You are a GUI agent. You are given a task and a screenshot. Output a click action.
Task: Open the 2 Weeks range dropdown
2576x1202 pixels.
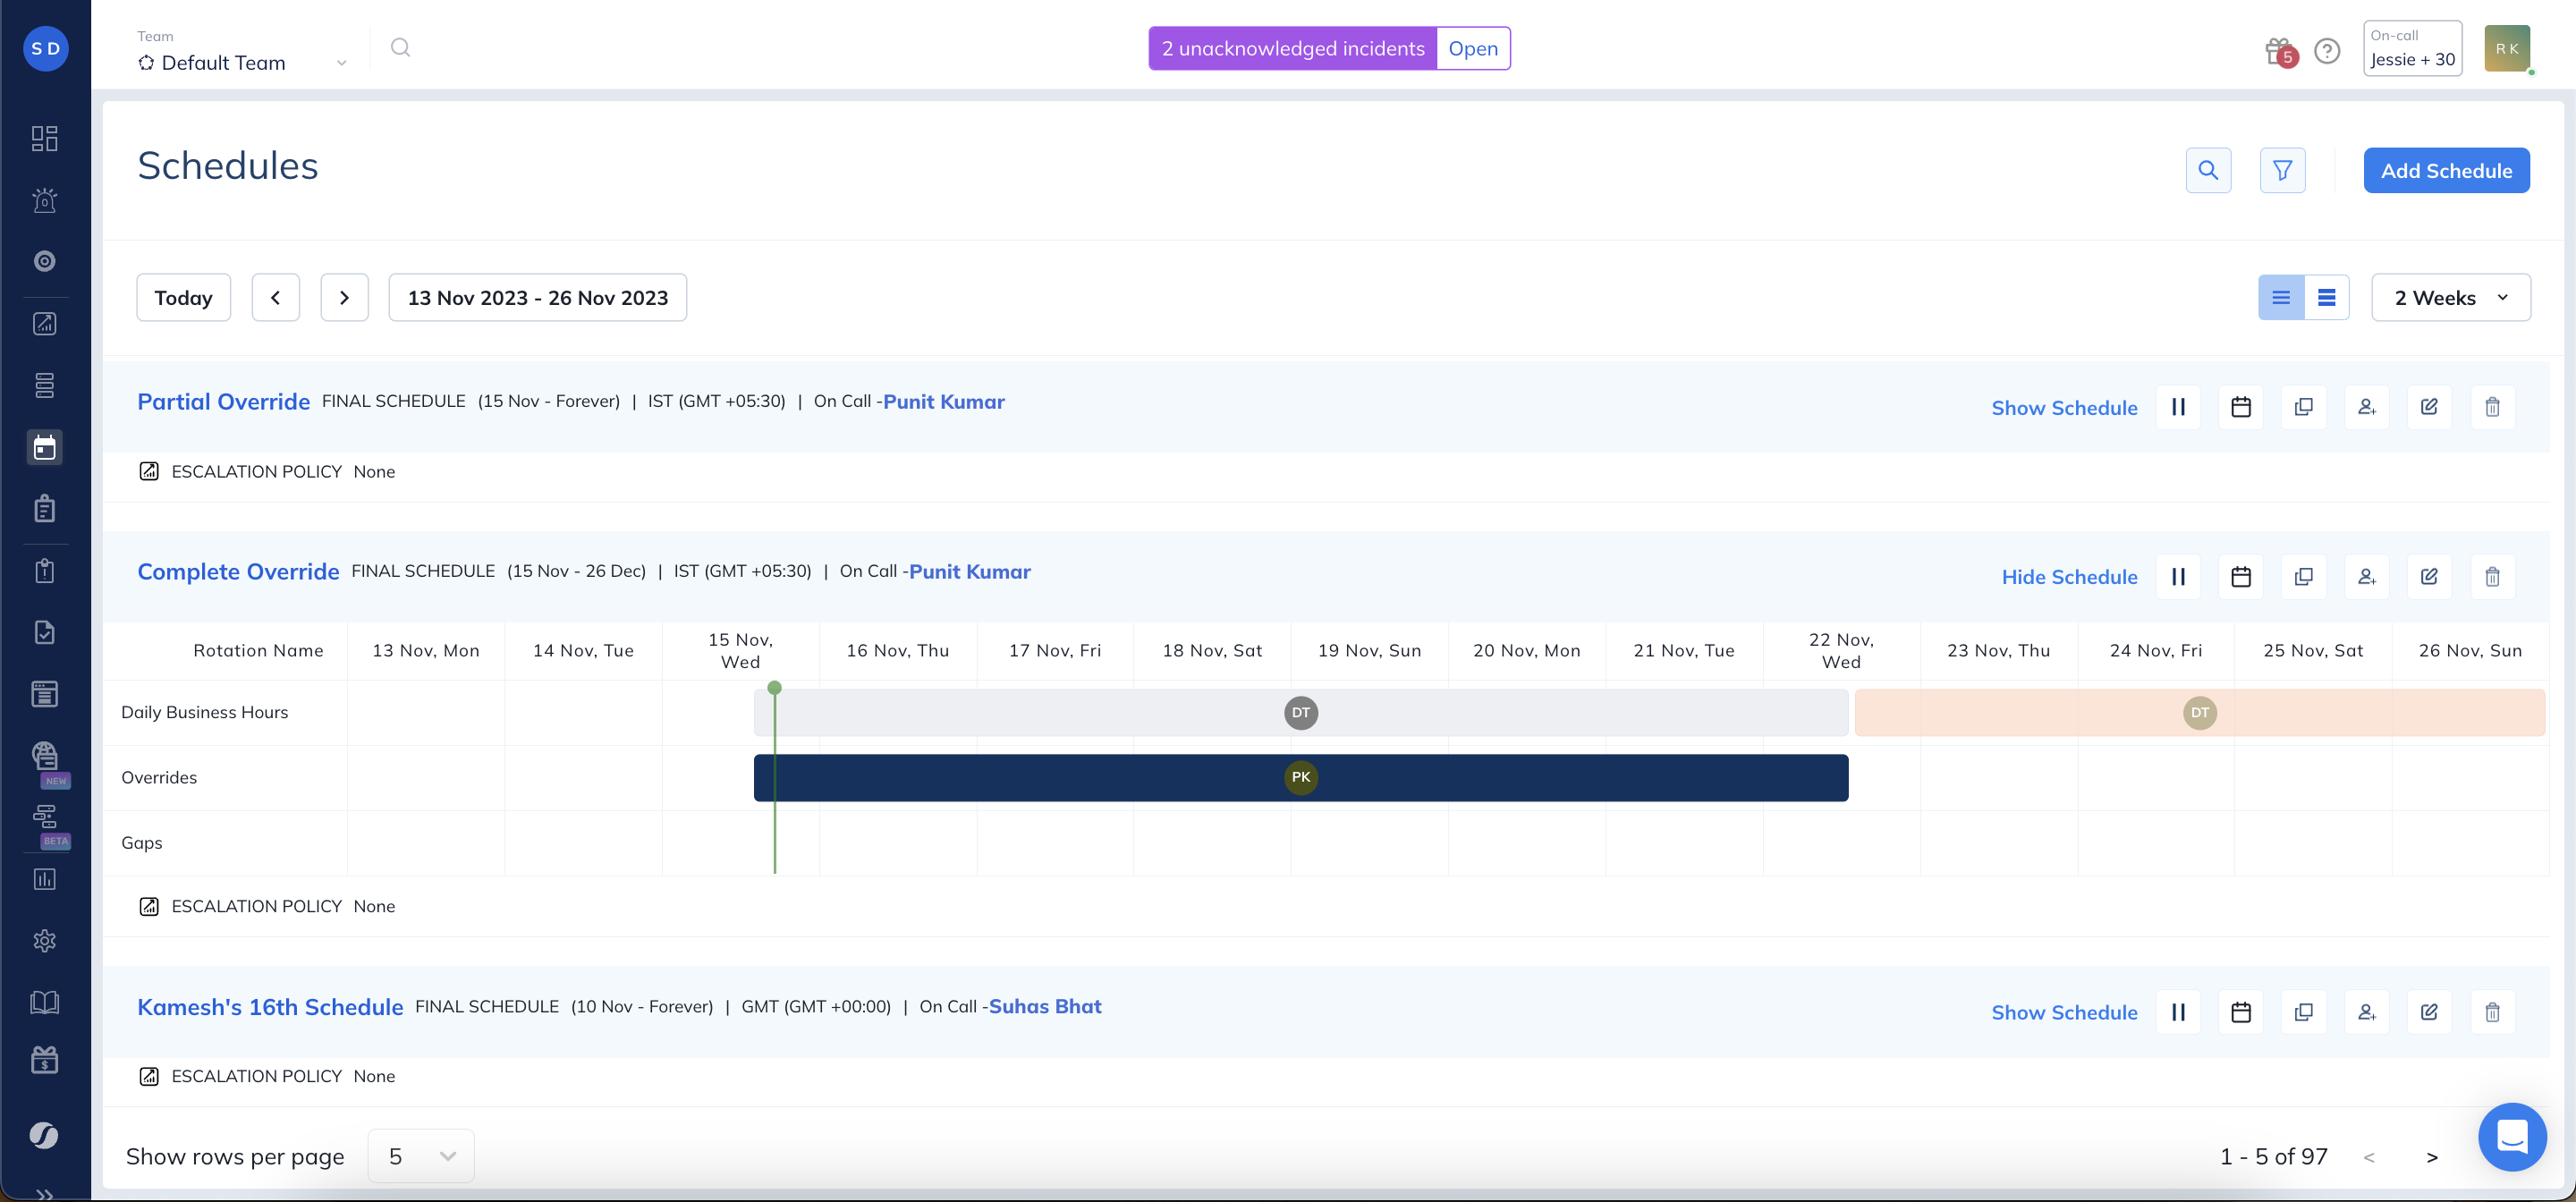(2450, 298)
